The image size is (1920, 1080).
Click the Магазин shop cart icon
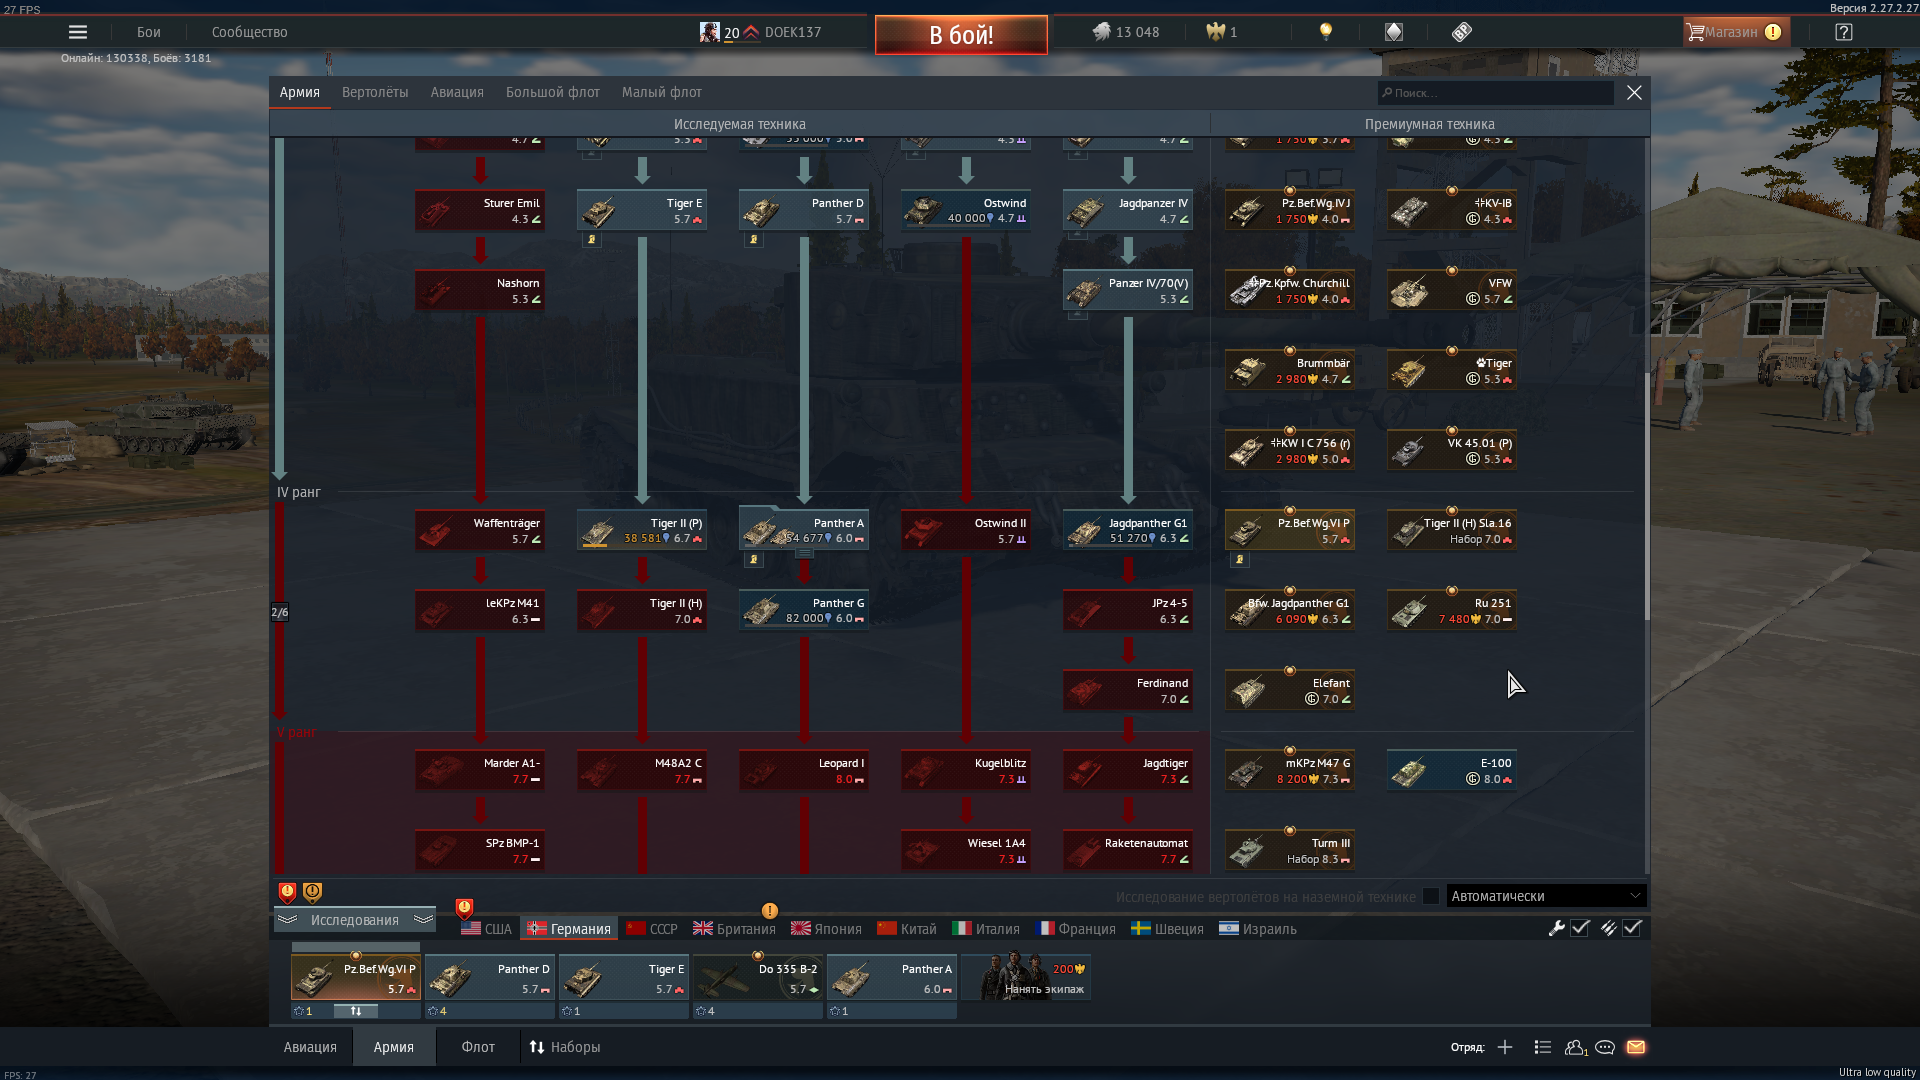coord(1695,32)
